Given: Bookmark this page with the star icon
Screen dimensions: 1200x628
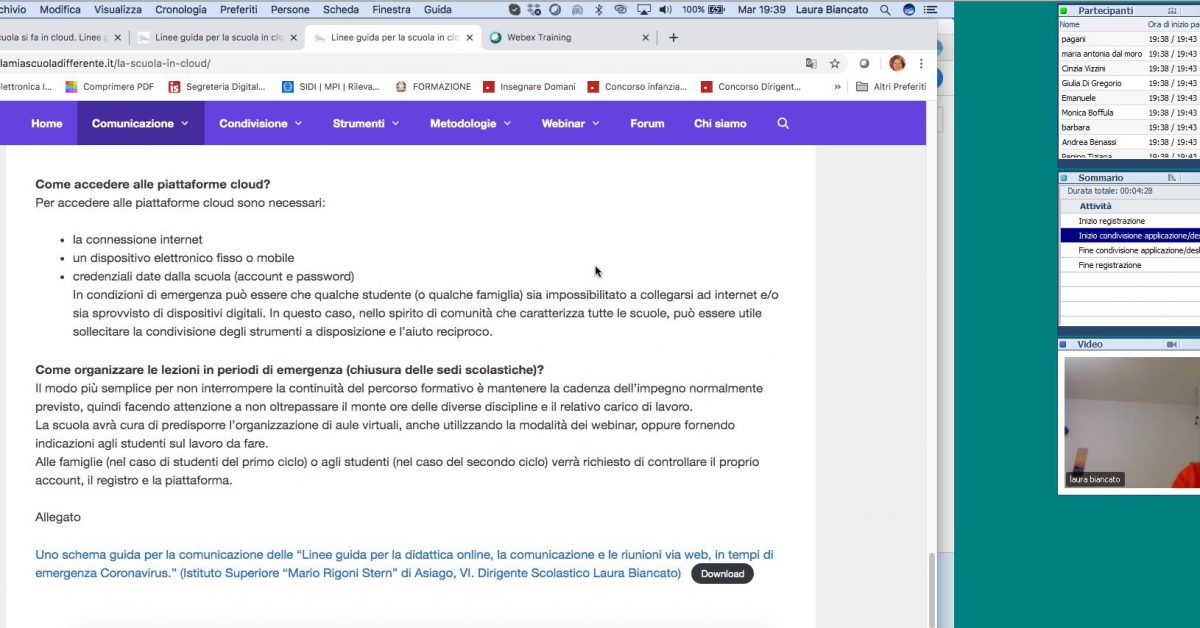Looking at the screenshot, I should point(835,63).
